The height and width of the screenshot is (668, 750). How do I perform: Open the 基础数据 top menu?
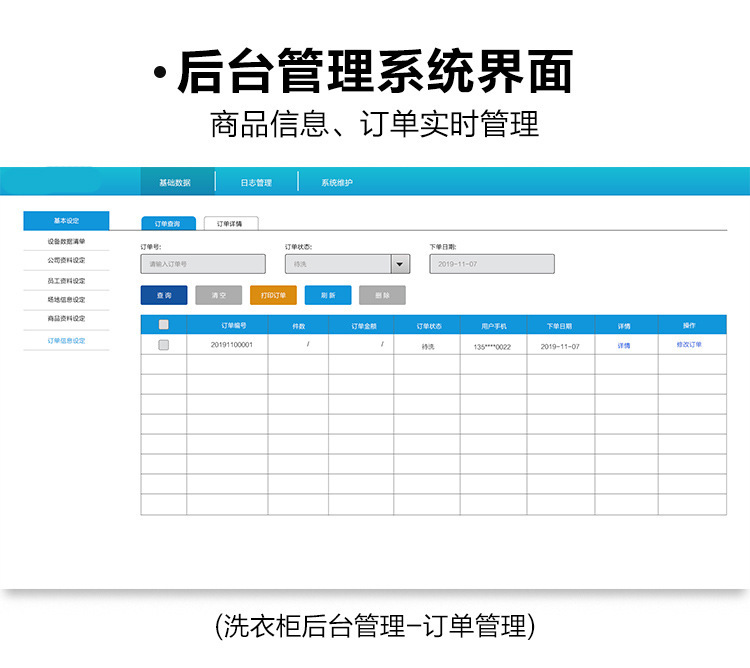[x=174, y=183]
